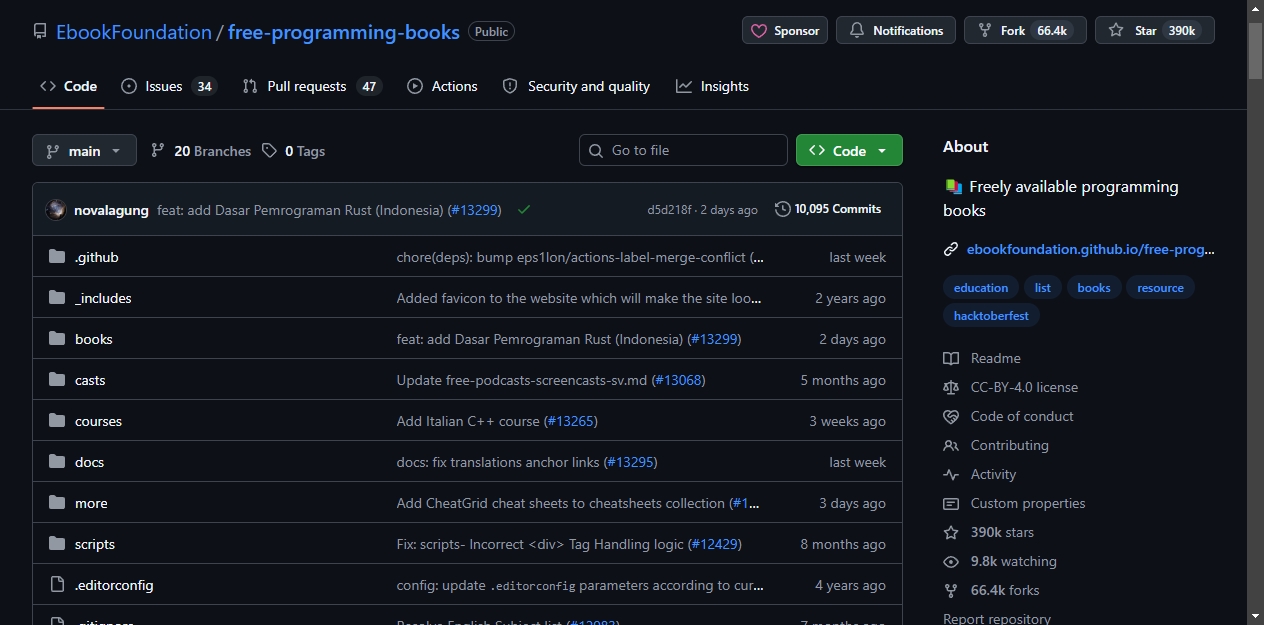This screenshot has width=1264, height=625.
Task: Open the novalagung author link
Action: (111, 210)
